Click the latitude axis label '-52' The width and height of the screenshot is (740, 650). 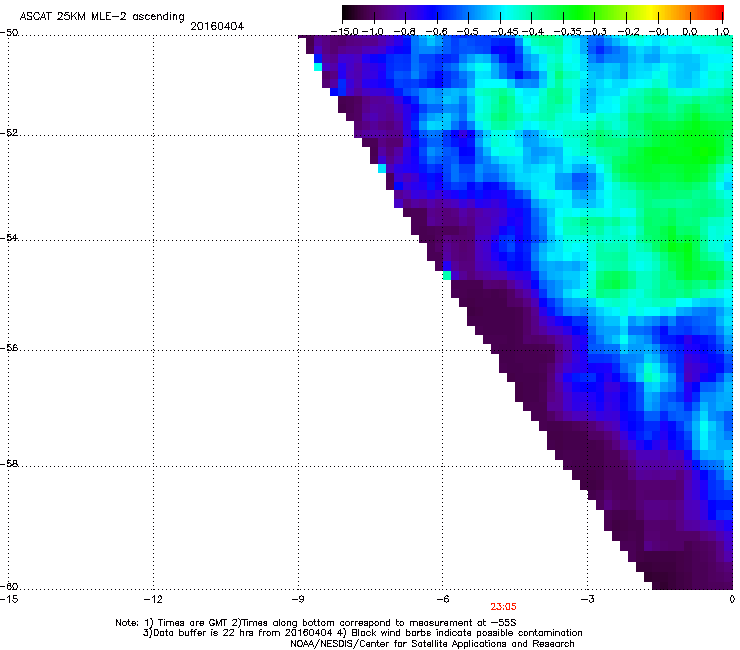[9, 133]
